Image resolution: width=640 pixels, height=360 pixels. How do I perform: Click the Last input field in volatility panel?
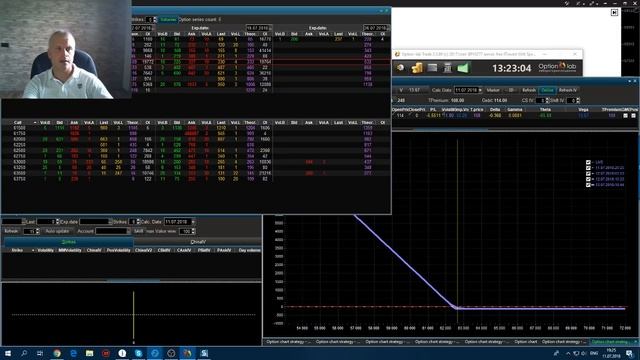[x=47, y=222]
